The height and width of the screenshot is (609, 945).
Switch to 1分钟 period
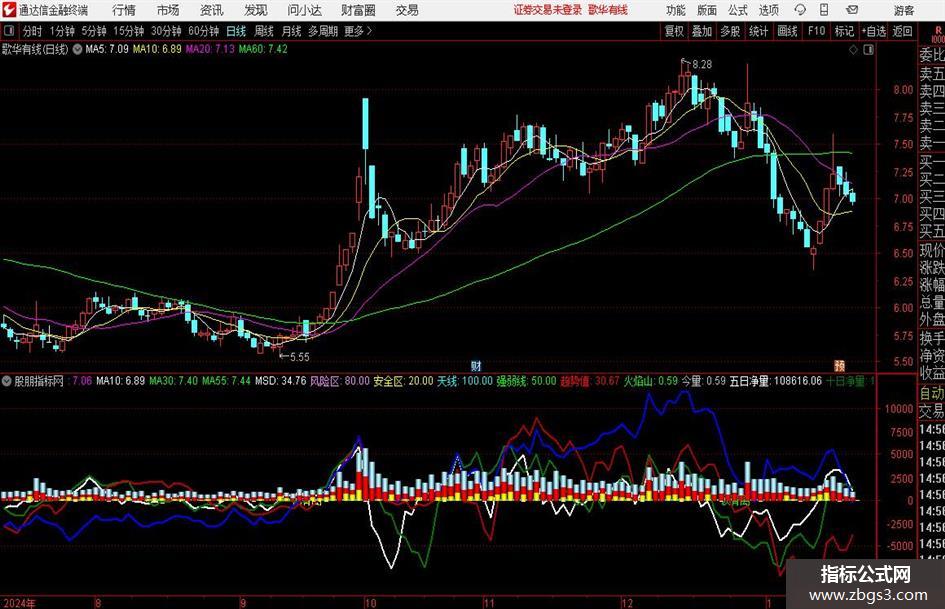pyautogui.click(x=62, y=31)
